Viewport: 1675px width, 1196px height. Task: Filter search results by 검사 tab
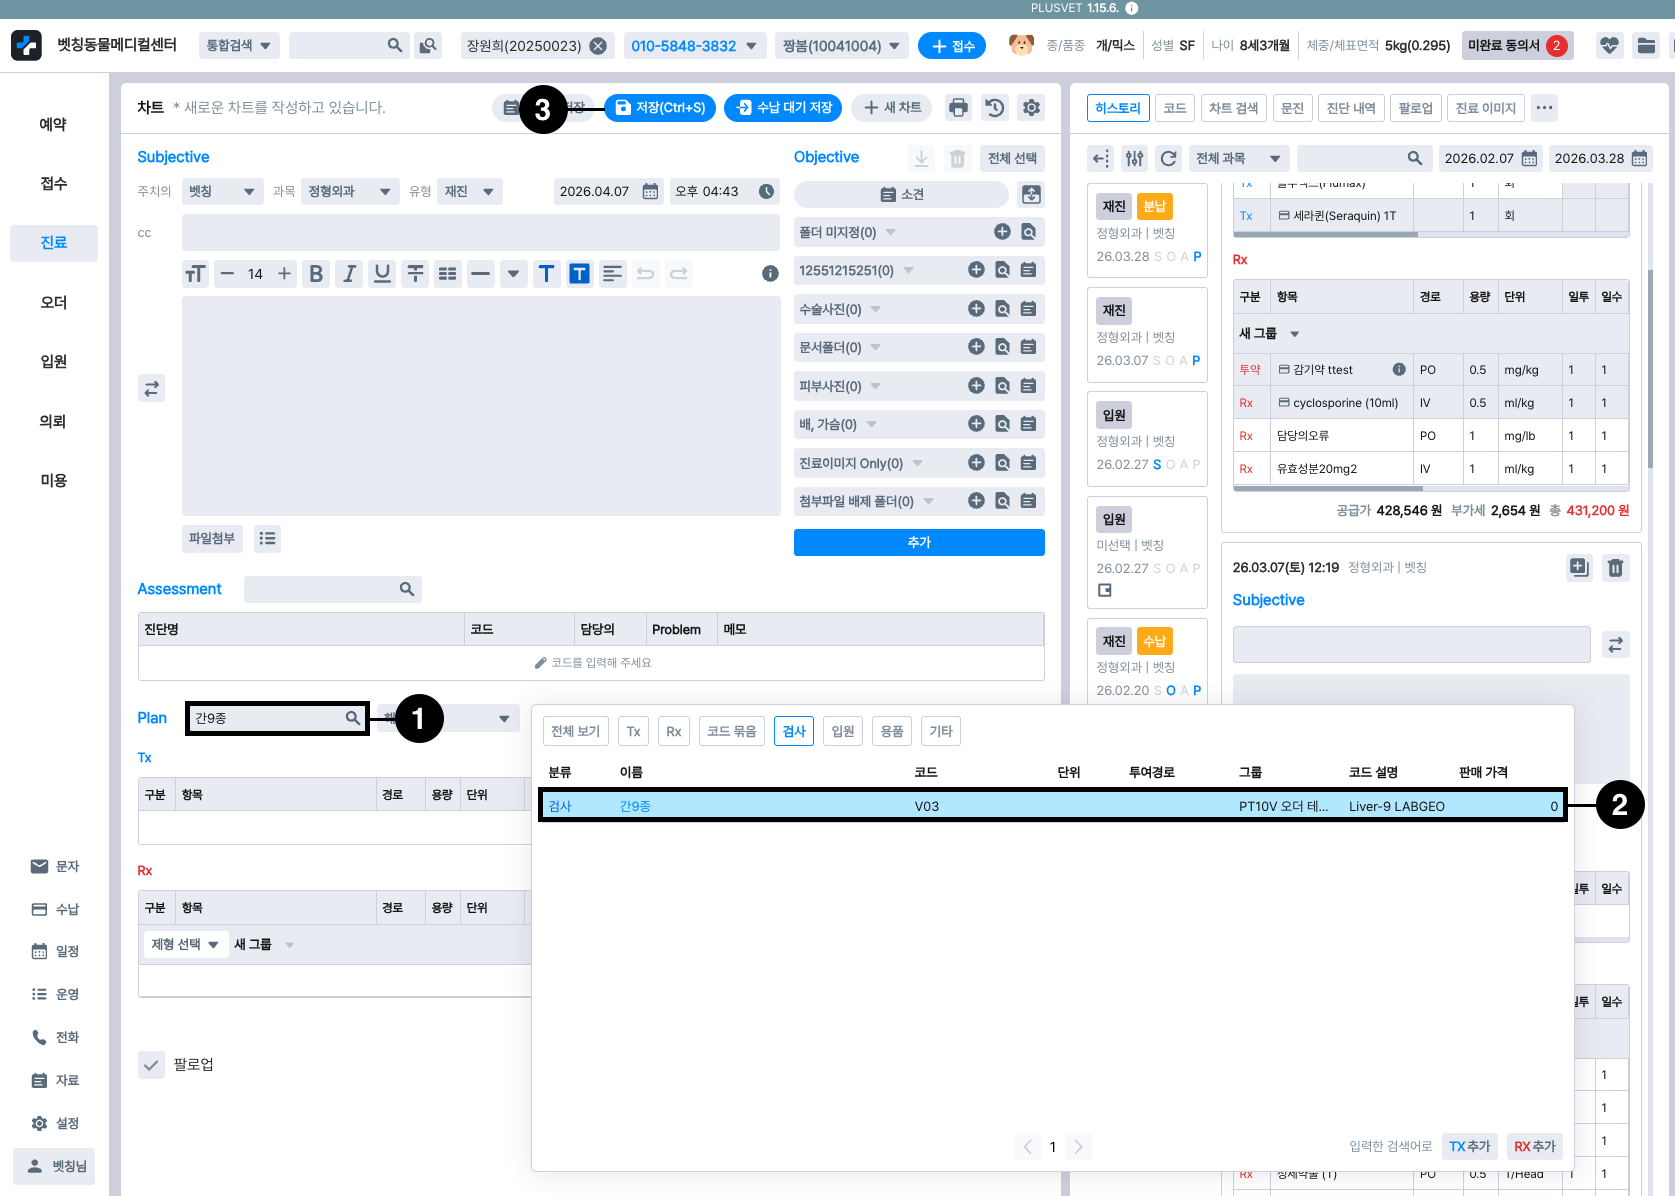(794, 731)
